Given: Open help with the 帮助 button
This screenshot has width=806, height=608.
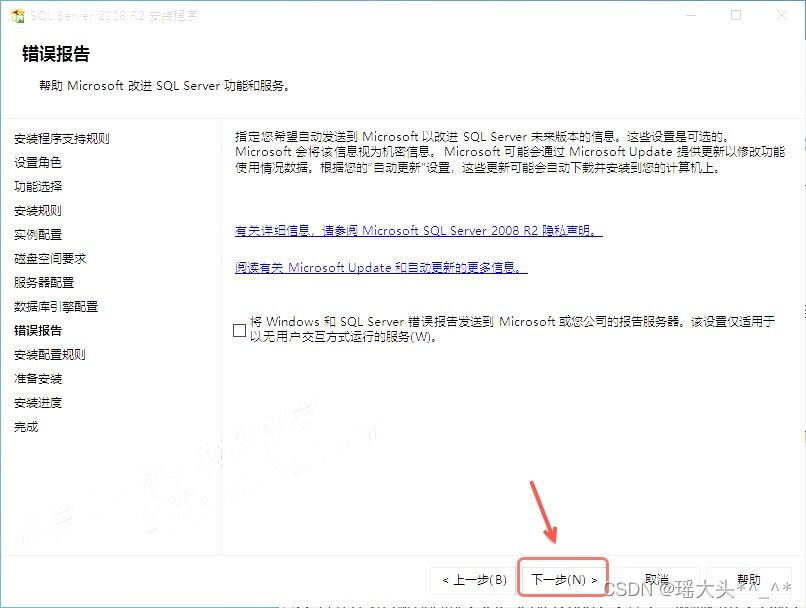Looking at the screenshot, I should [x=748, y=580].
